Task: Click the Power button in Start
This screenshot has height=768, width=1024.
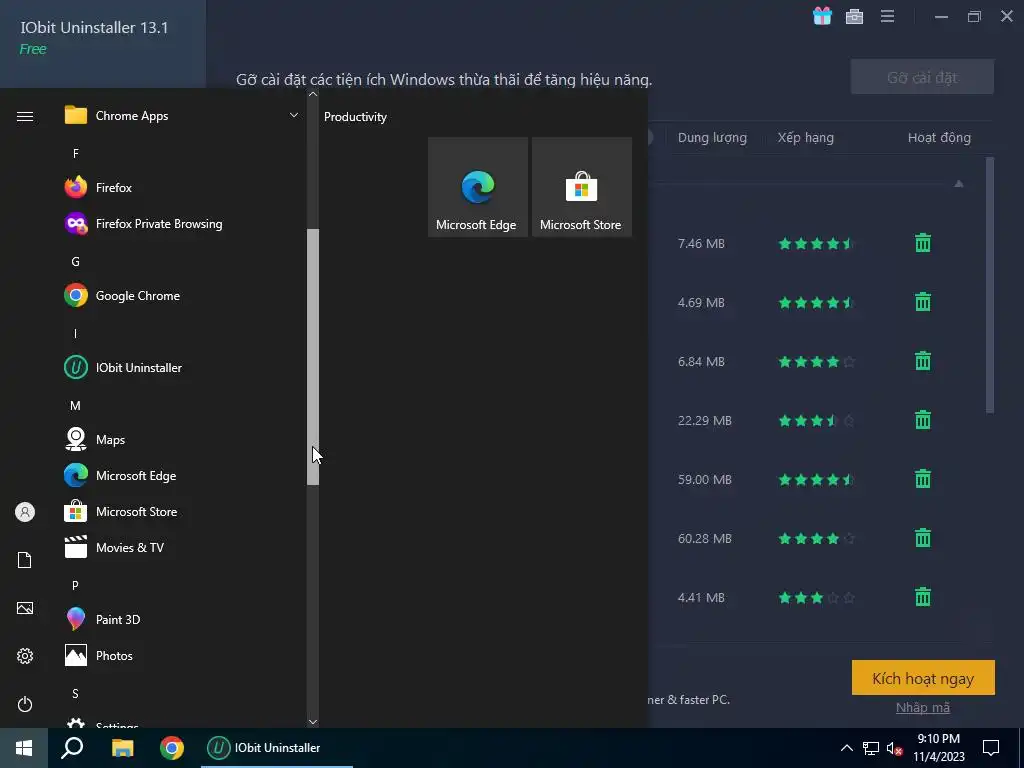Action: 25,704
